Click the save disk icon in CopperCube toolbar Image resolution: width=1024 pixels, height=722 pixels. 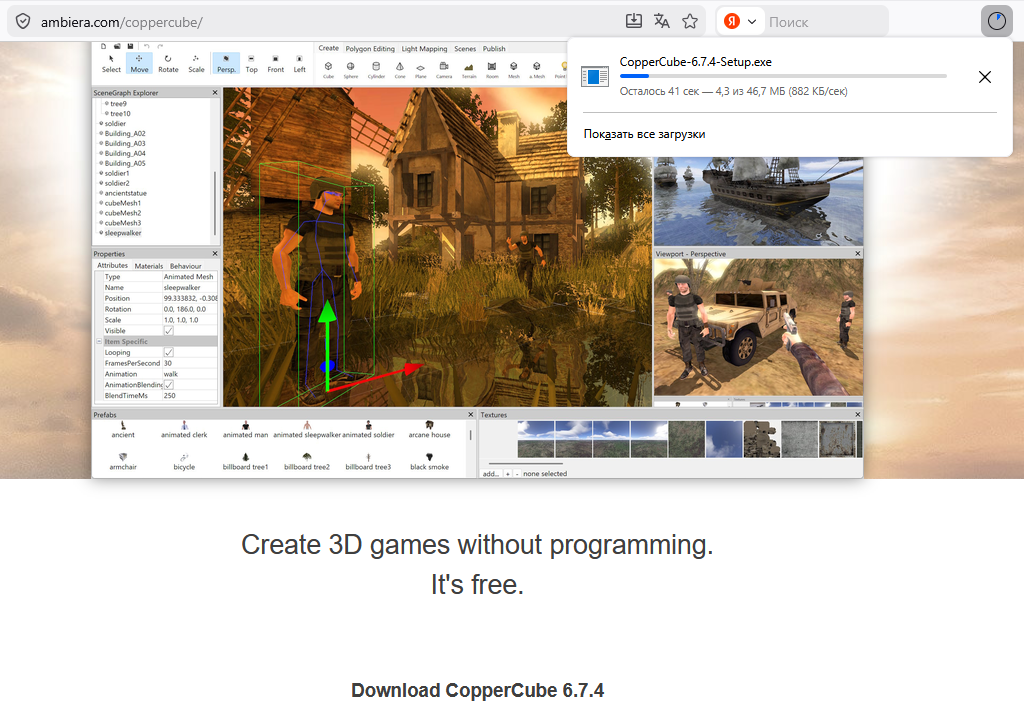coord(130,46)
